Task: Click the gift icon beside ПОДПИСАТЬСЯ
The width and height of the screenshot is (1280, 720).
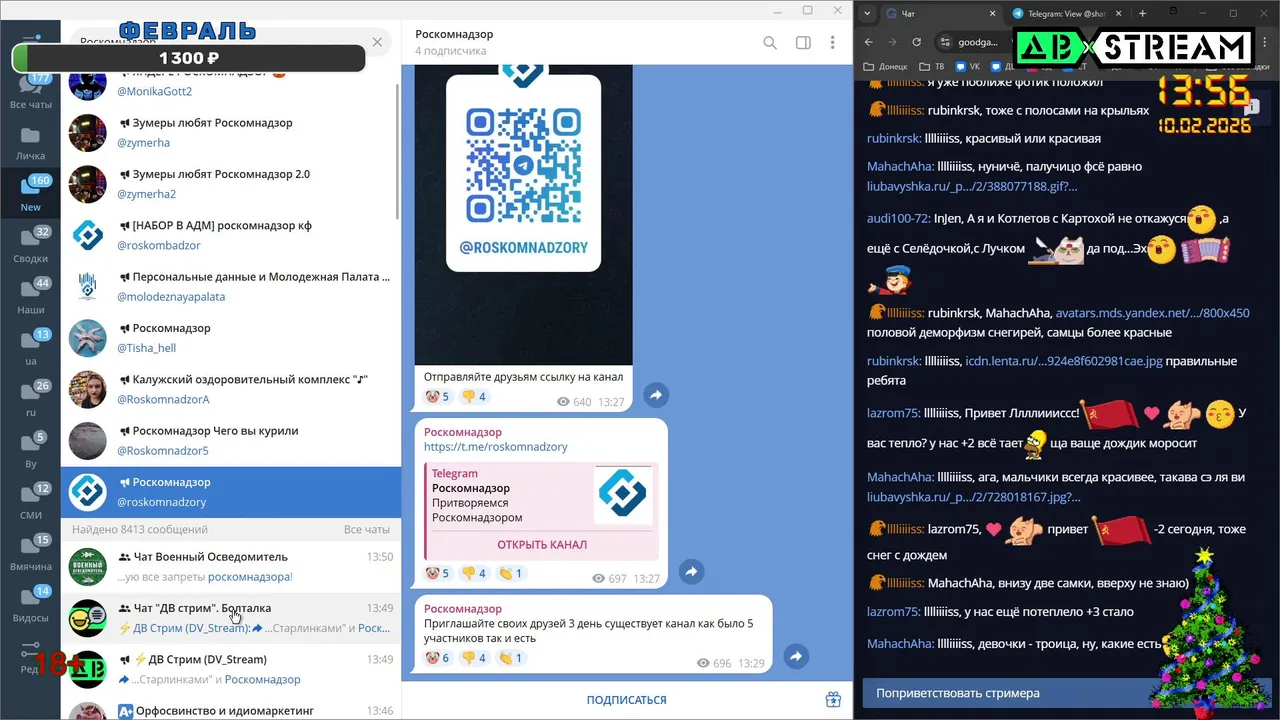Action: pyautogui.click(x=833, y=700)
